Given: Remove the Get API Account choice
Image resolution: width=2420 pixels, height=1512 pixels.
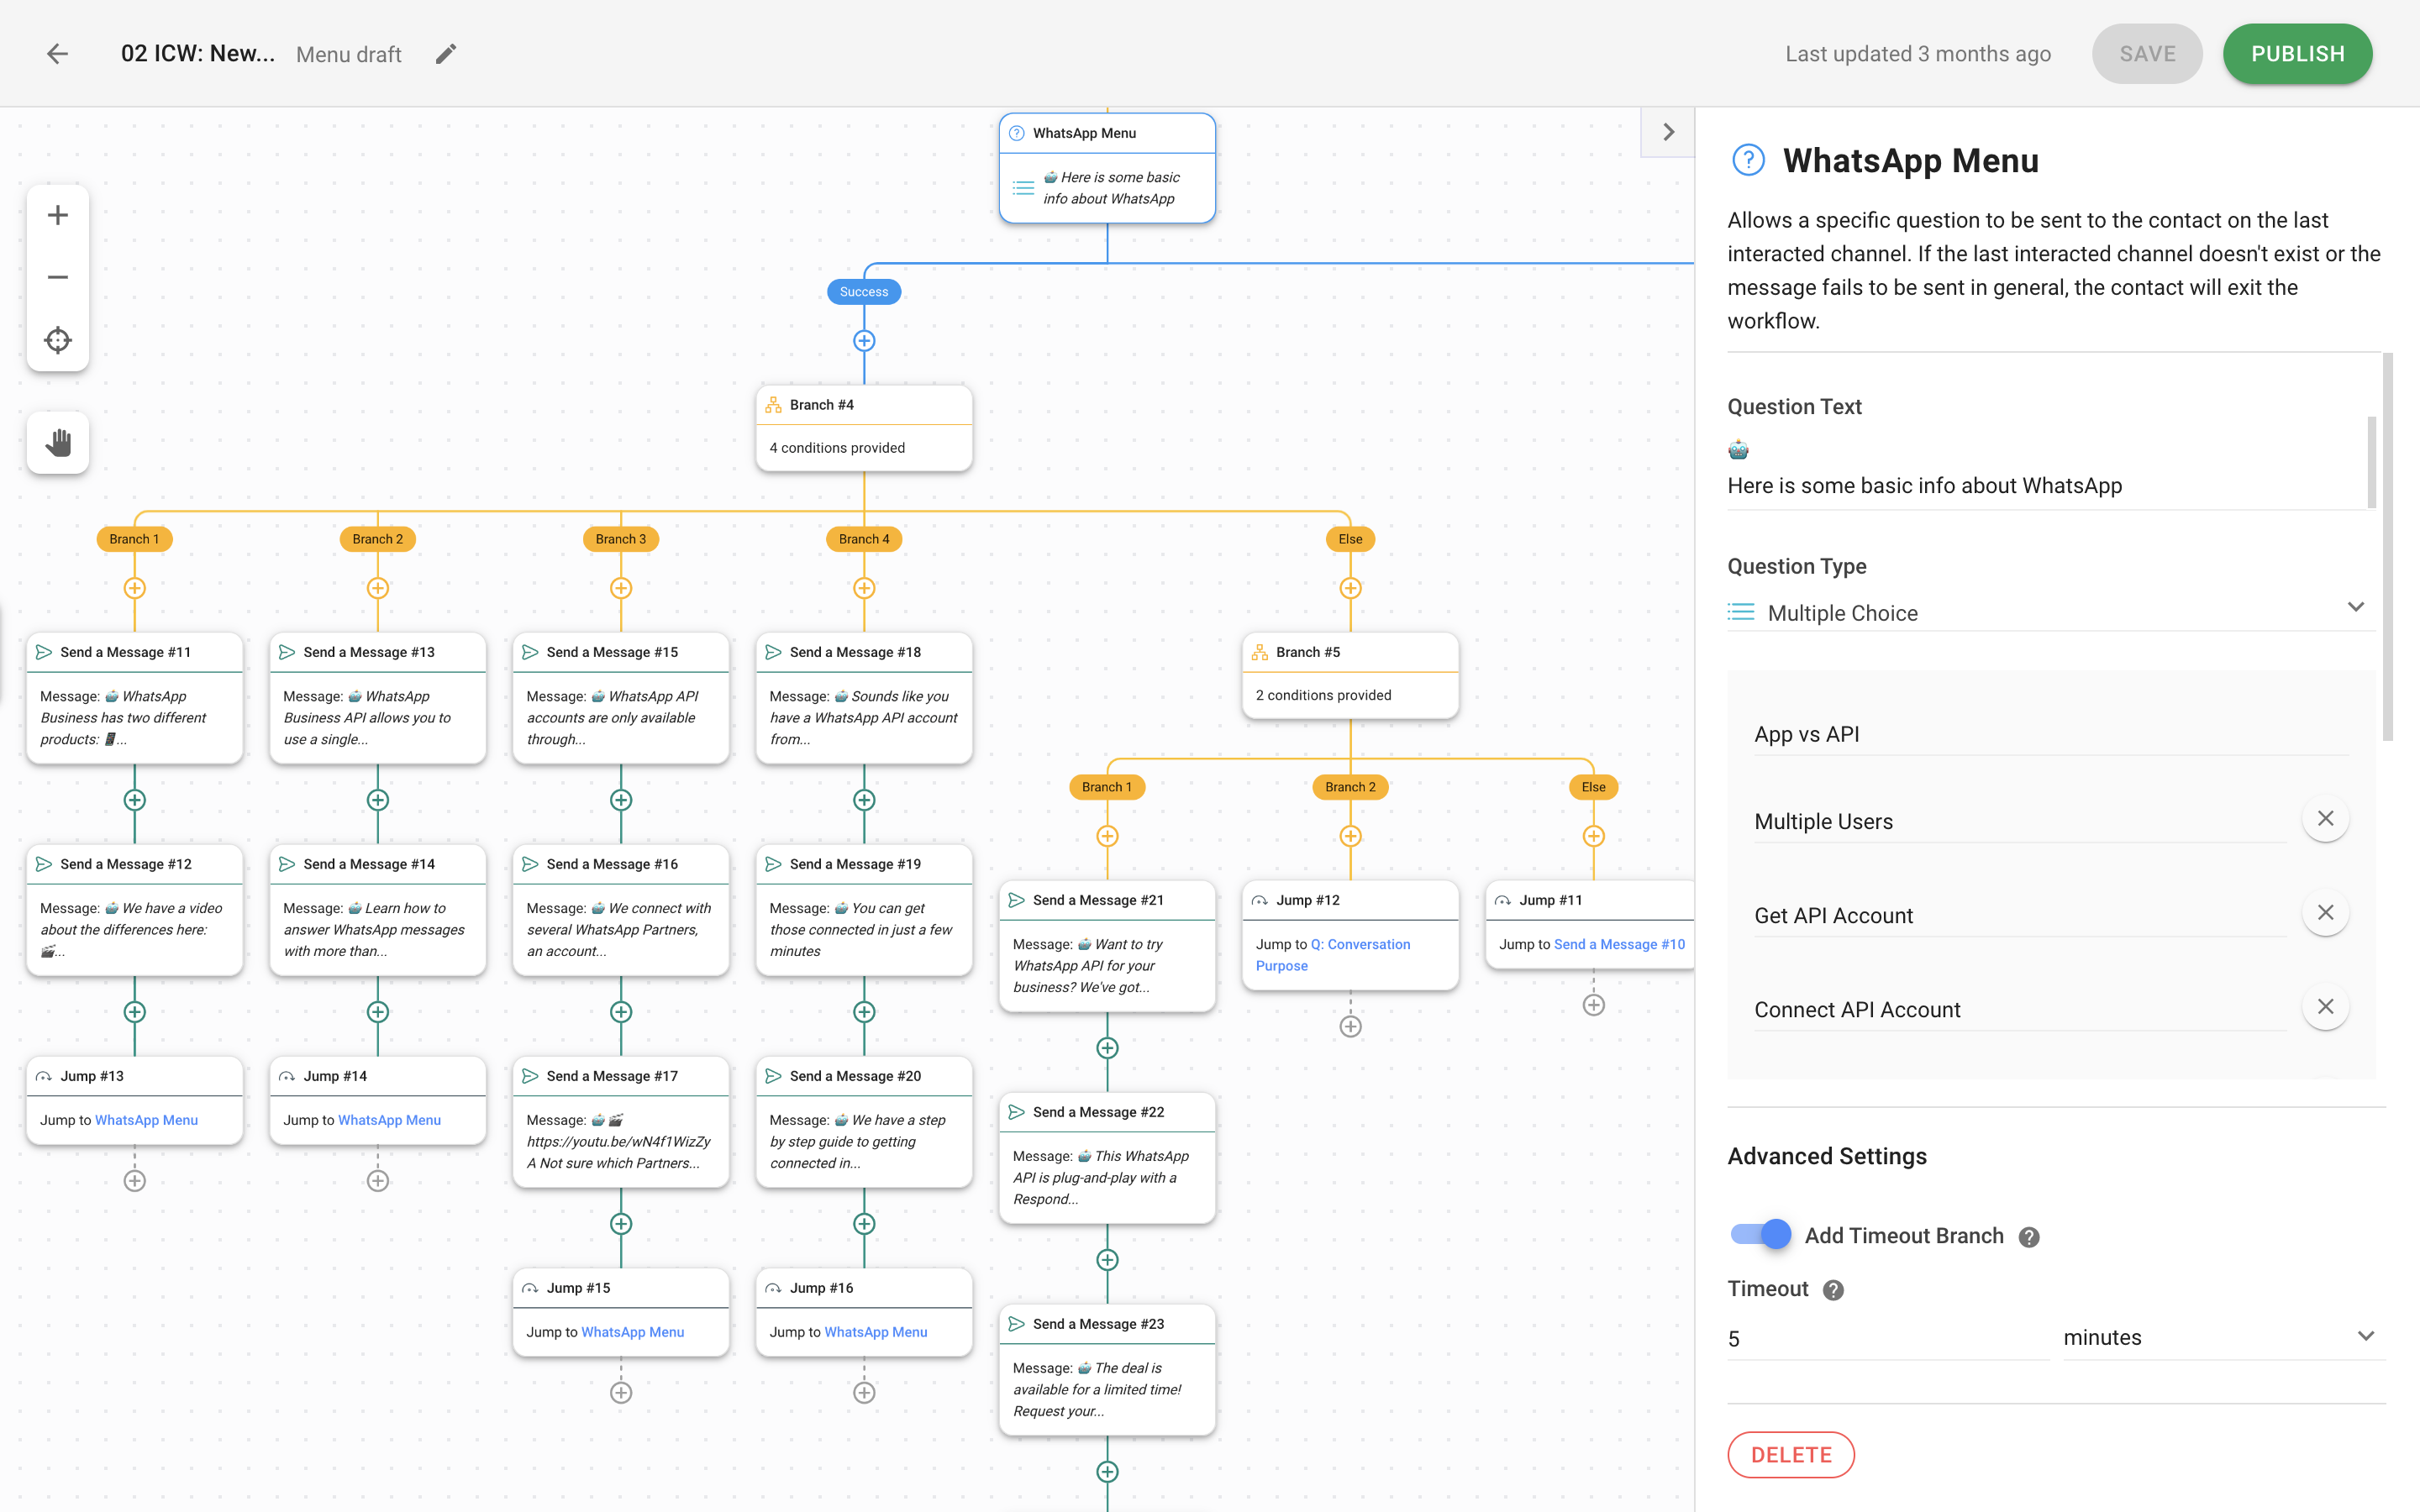Looking at the screenshot, I should (x=2325, y=913).
